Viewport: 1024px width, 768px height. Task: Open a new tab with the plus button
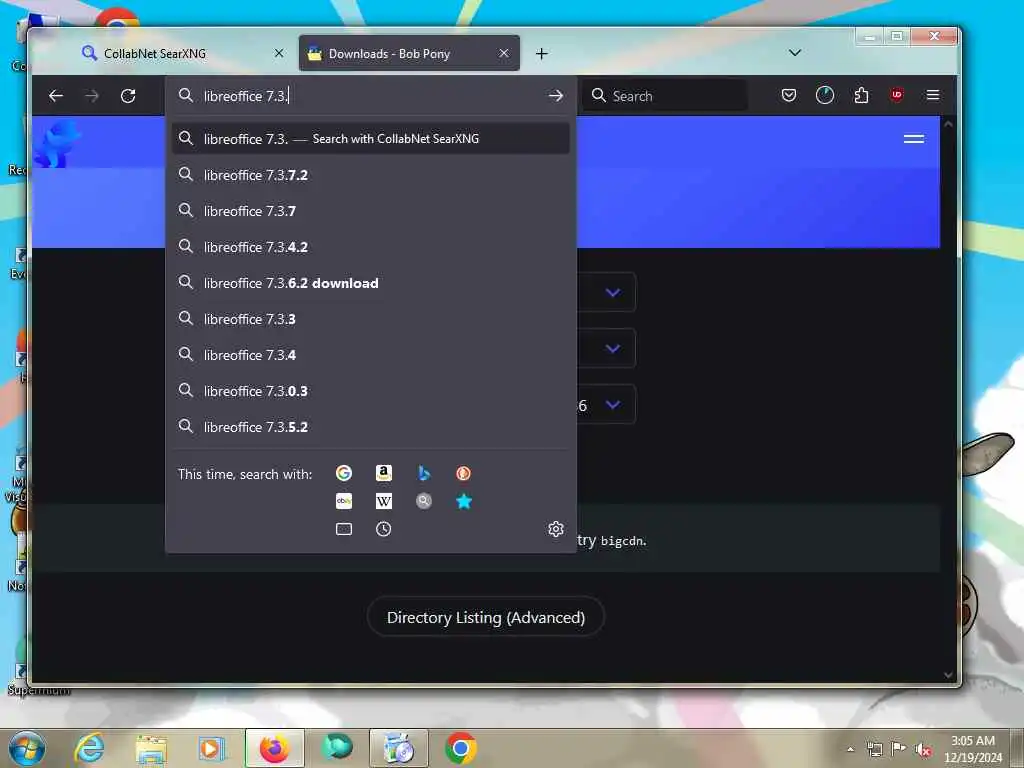[541, 54]
